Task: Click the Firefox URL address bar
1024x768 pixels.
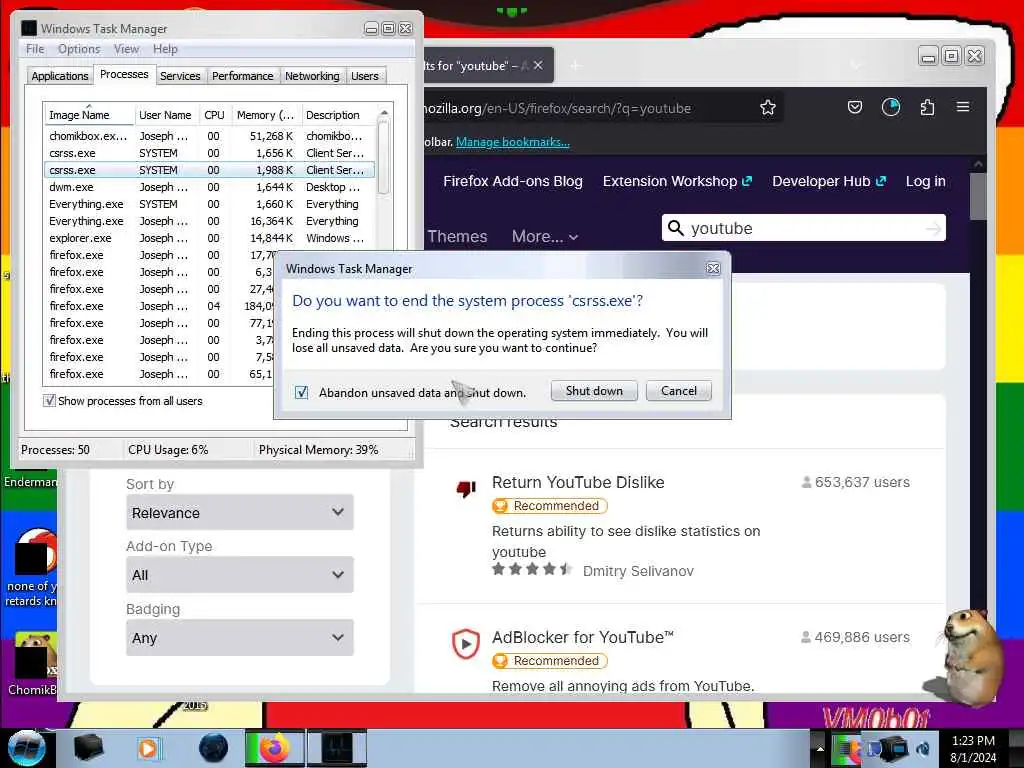Action: coord(588,108)
